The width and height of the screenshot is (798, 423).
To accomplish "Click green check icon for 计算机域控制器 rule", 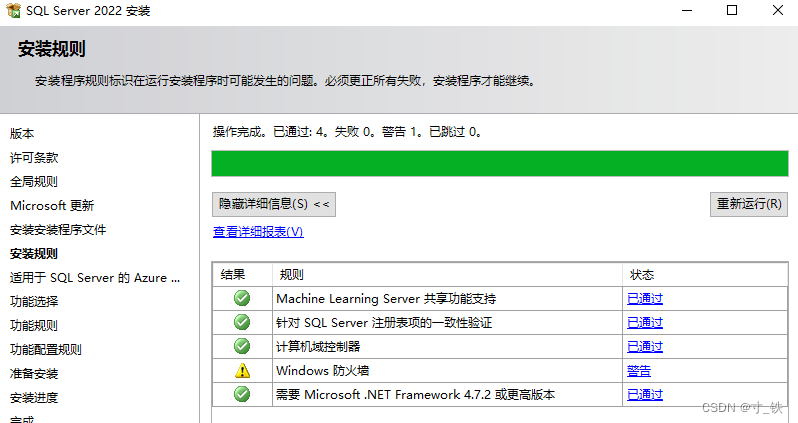I will (242, 346).
